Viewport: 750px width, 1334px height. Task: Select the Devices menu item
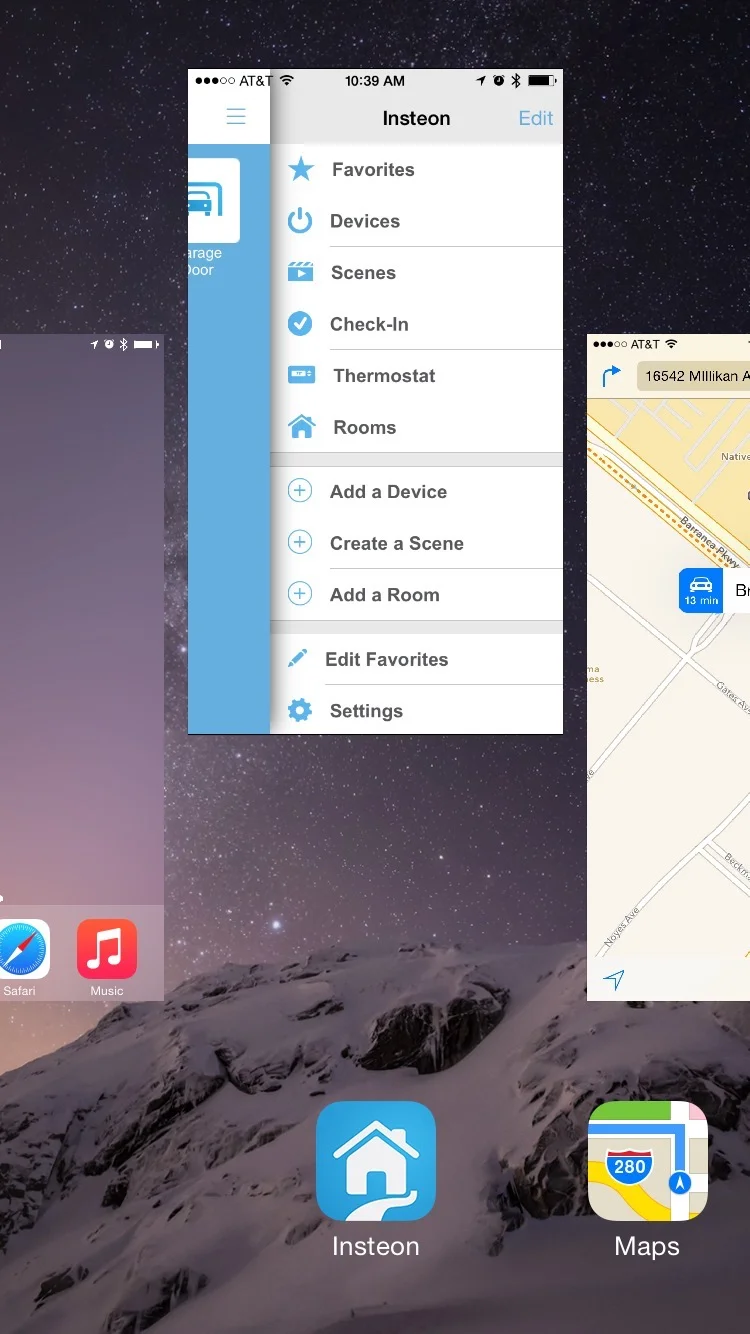(x=416, y=221)
